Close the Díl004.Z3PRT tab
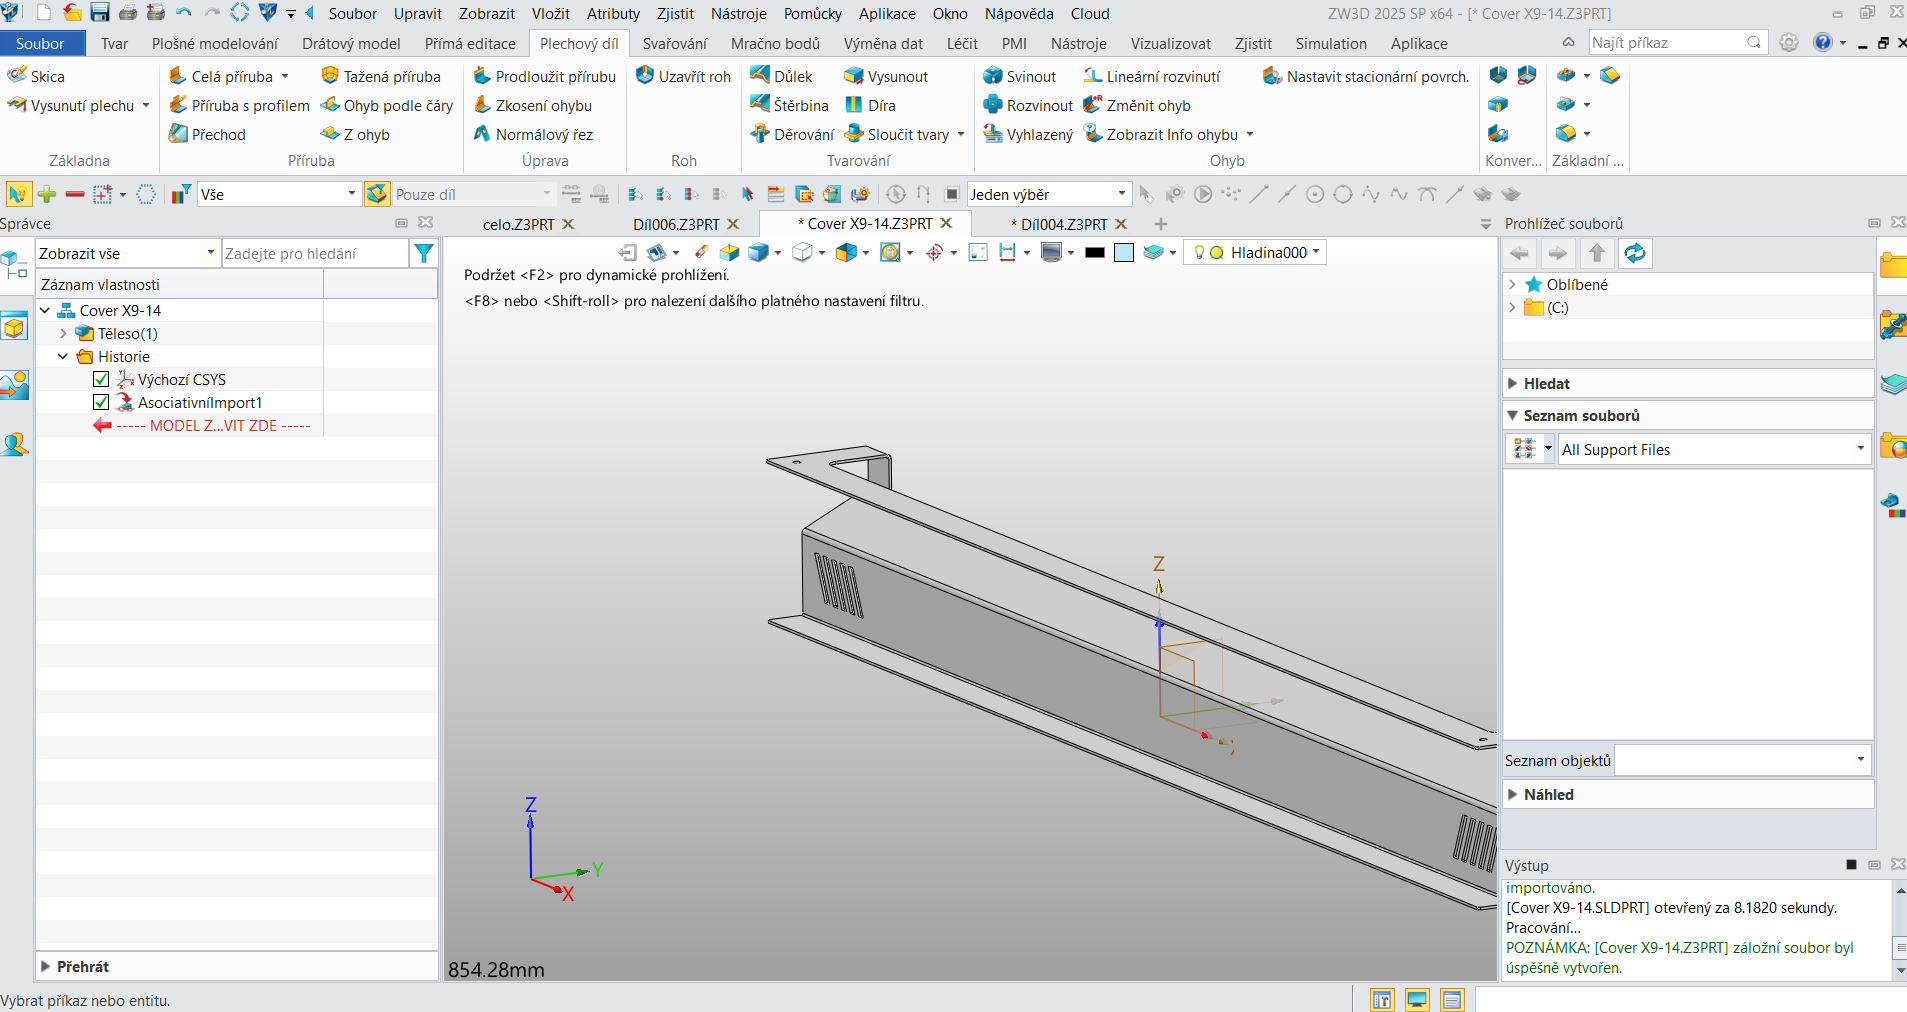Image resolution: width=1907 pixels, height=1012 pixels. click(x=1121, y=224)
